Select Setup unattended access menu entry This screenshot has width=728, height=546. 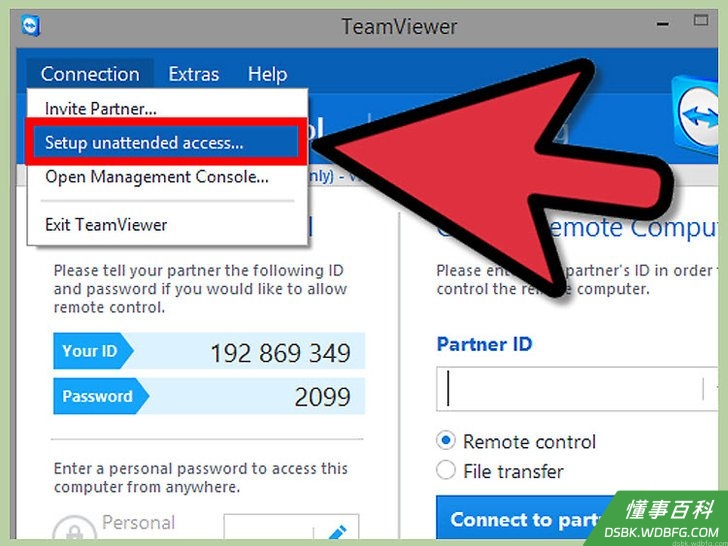[x=166, y=143]
